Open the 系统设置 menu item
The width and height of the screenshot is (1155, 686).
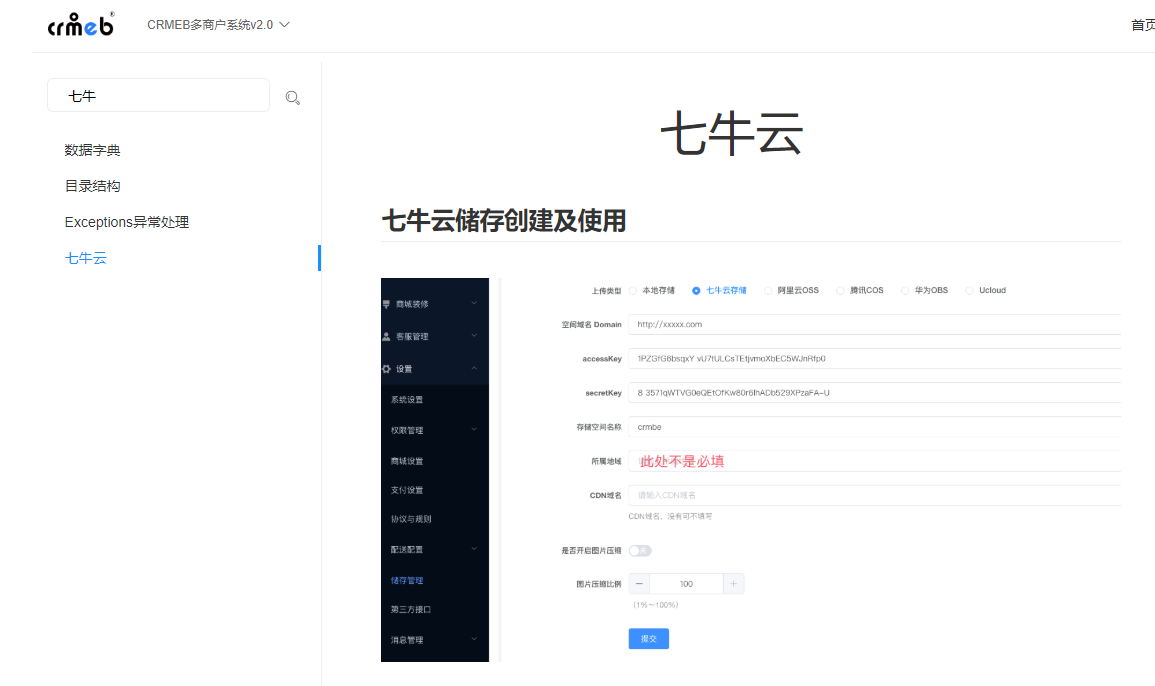[x=407, y=399]
